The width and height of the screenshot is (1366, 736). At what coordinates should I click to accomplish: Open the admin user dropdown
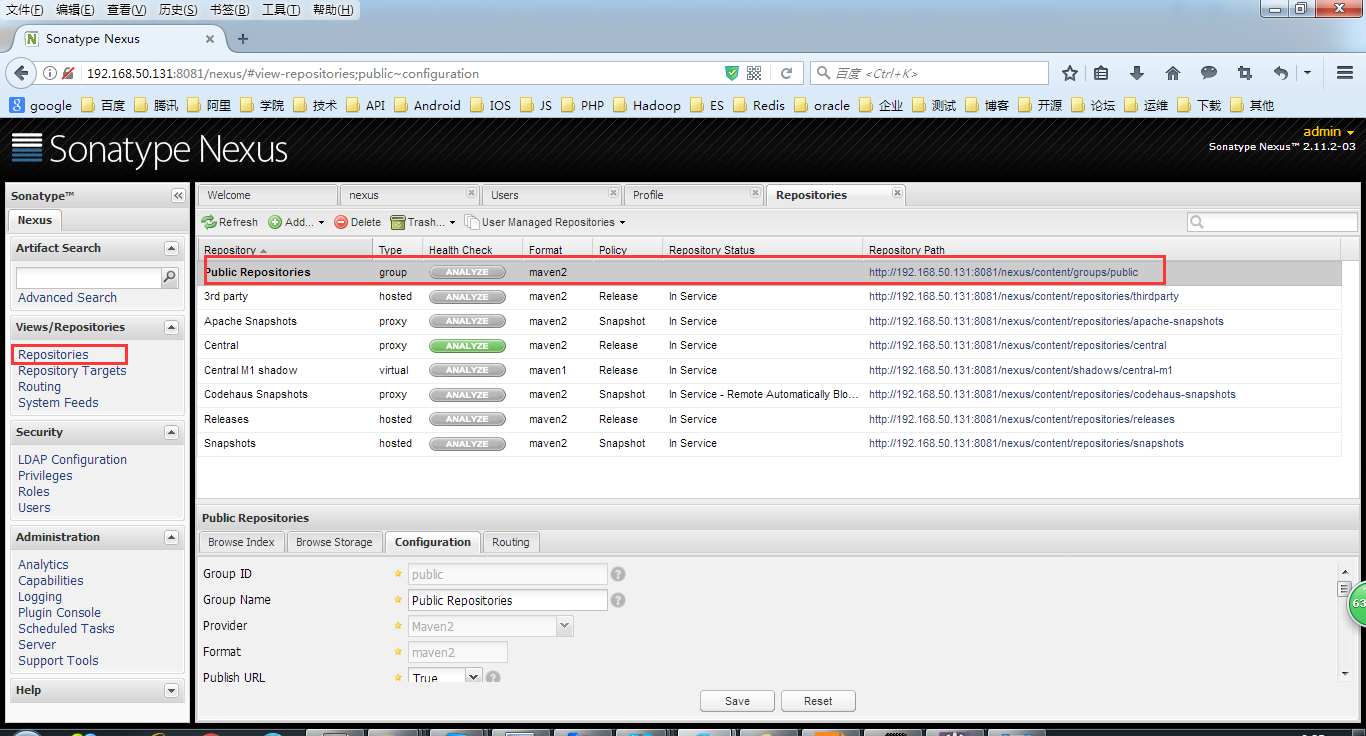(x=1329, y=132)
